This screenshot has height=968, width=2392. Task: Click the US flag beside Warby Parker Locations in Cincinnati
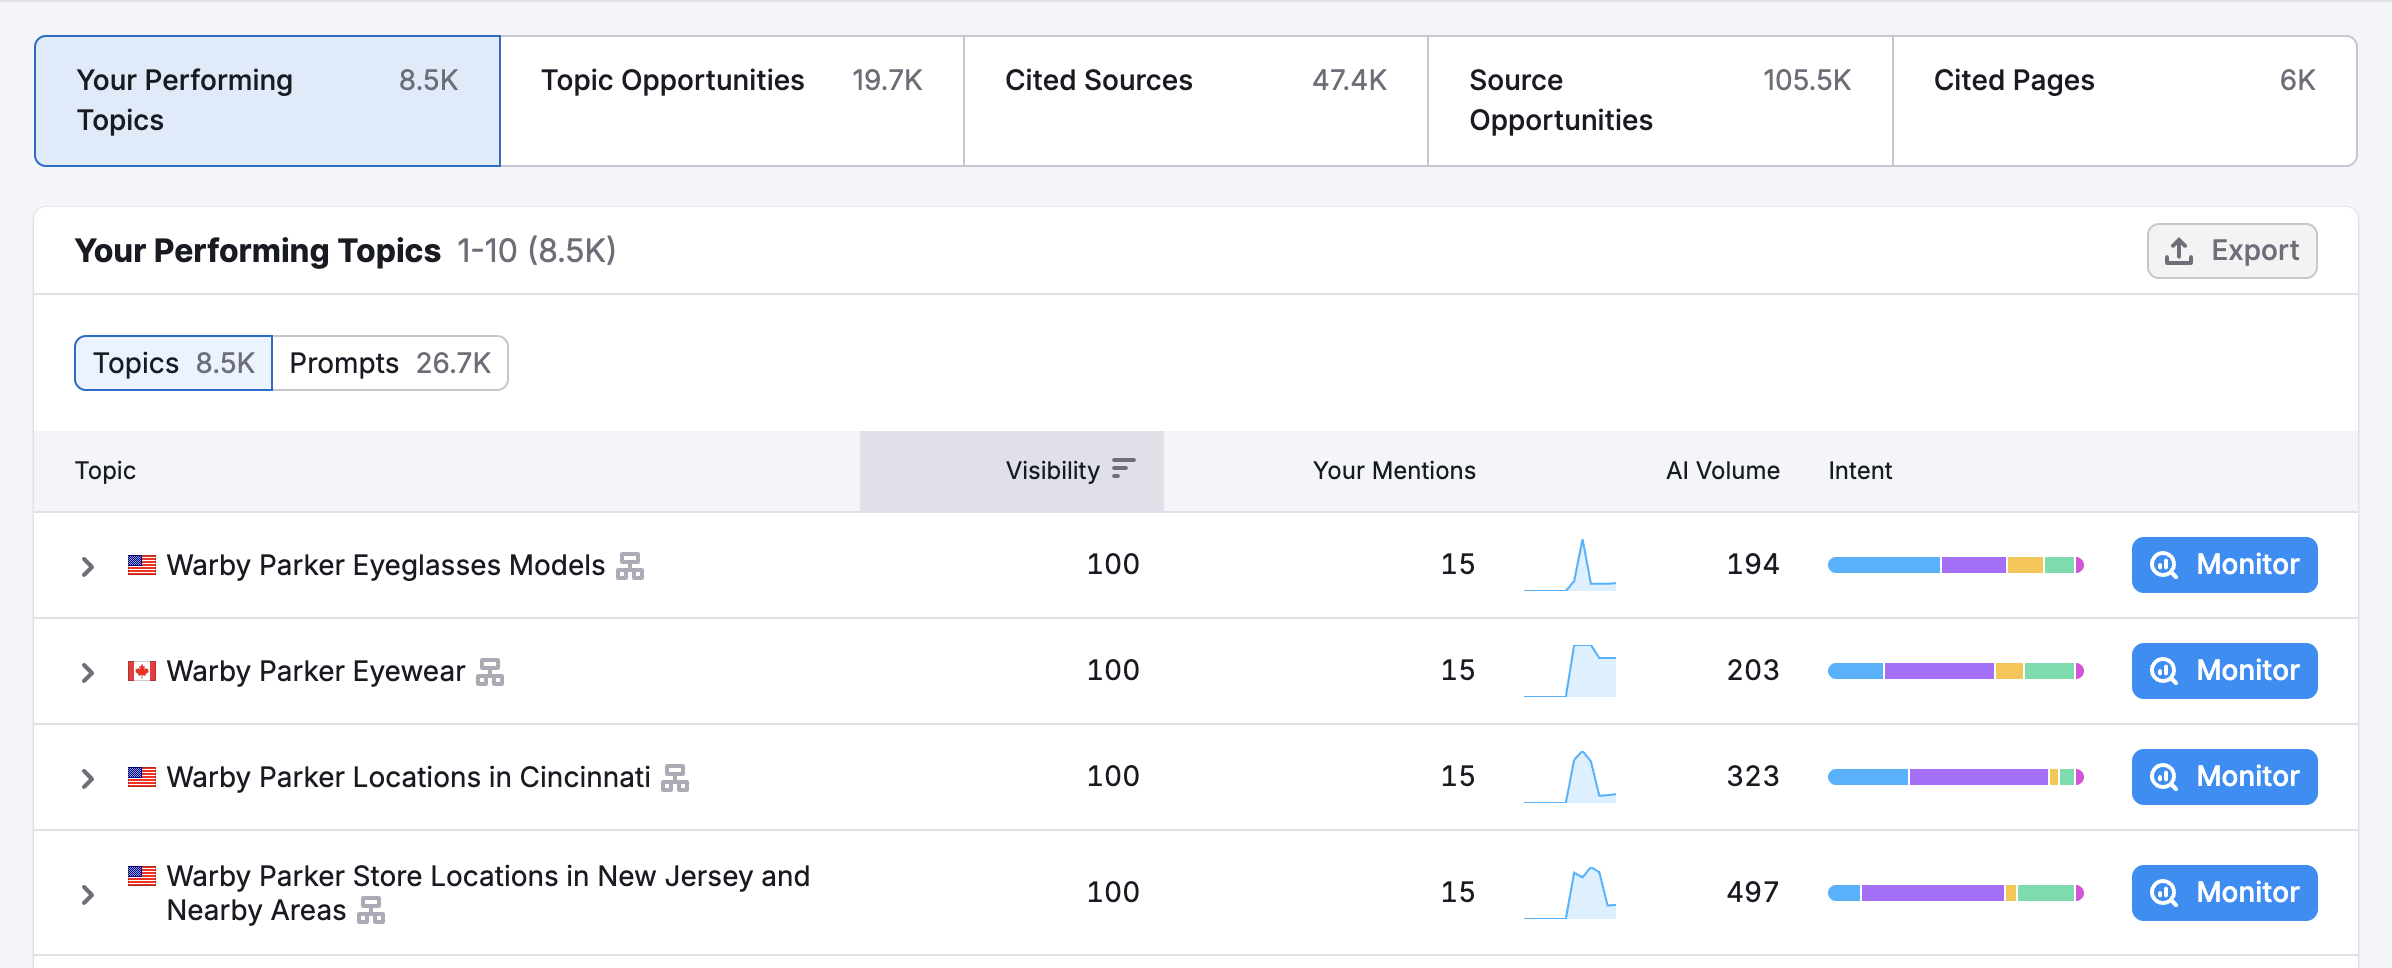[141, 776]
